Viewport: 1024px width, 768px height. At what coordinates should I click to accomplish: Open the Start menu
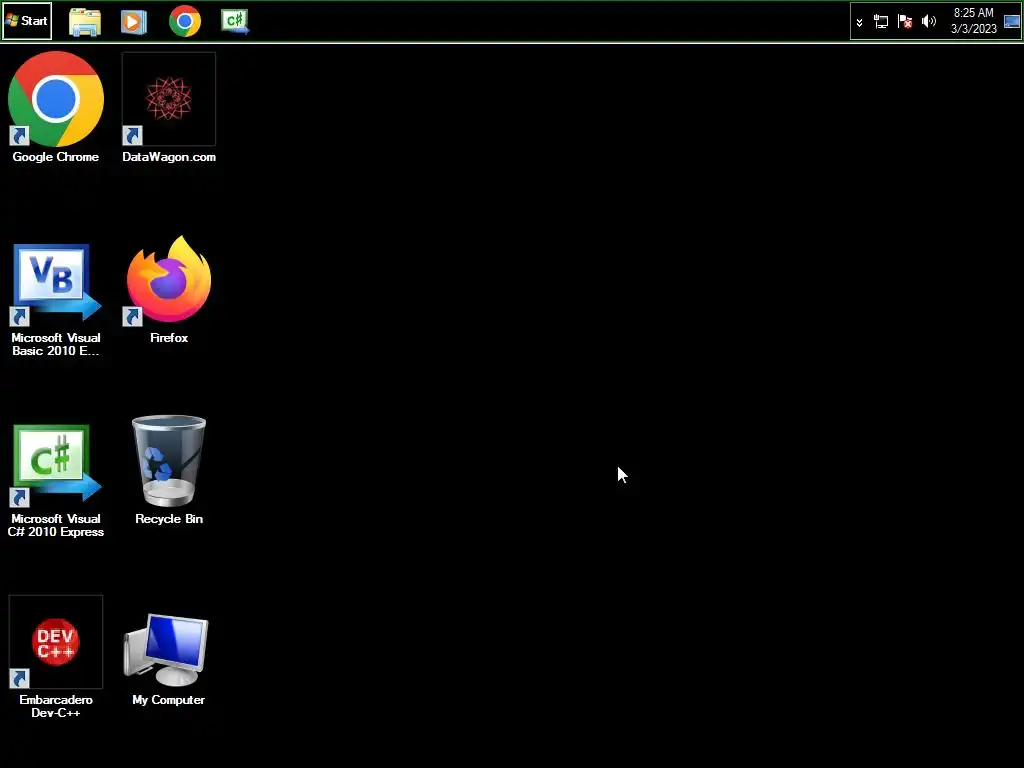click(x=27, y=21)
